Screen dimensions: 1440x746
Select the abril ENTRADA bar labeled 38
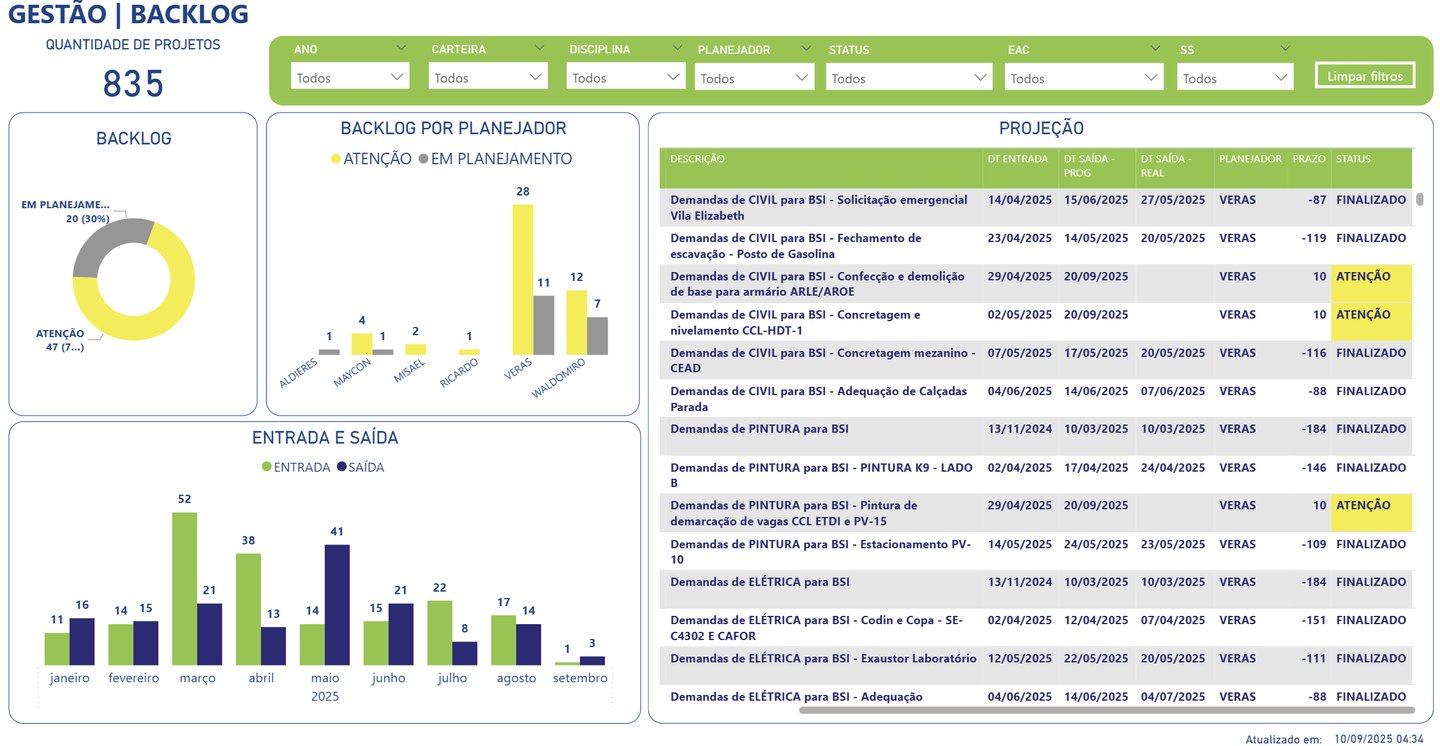click(x=248, y=609)
